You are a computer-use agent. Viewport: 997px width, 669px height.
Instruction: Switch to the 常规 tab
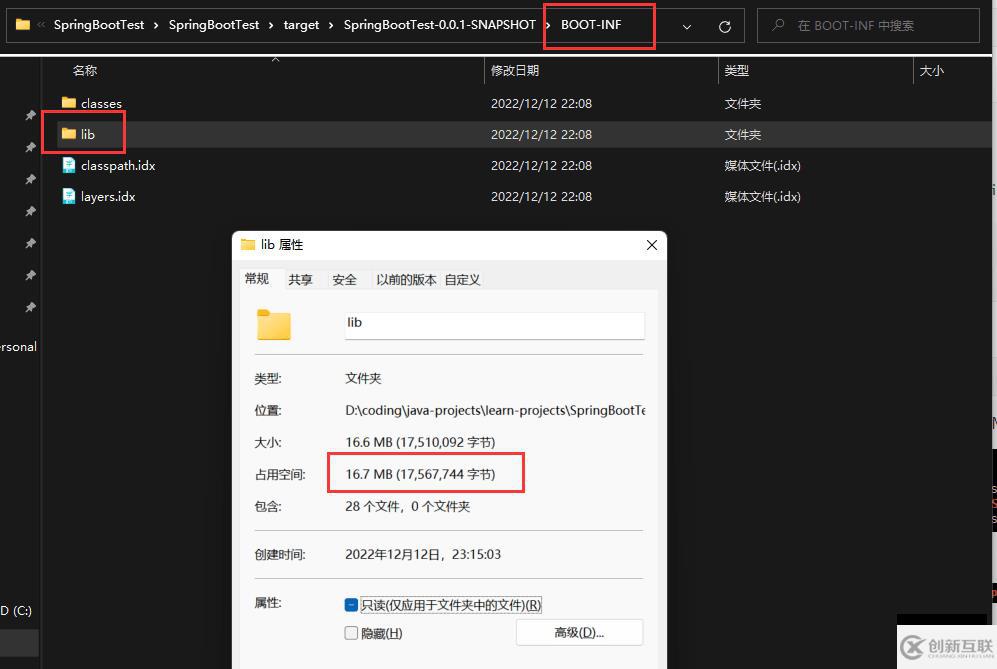pos(257,279)
